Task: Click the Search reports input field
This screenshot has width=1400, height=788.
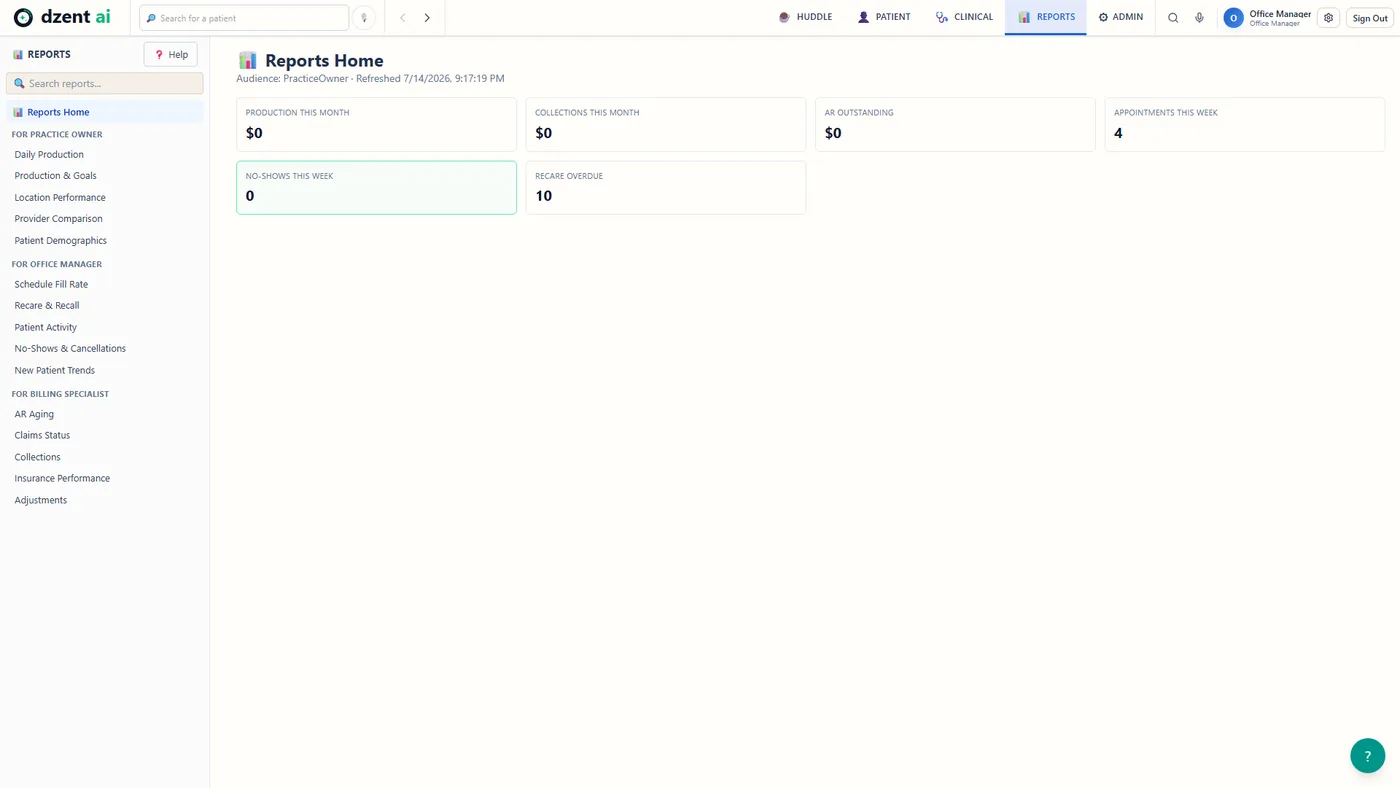Action: click(x=105, y=83)
